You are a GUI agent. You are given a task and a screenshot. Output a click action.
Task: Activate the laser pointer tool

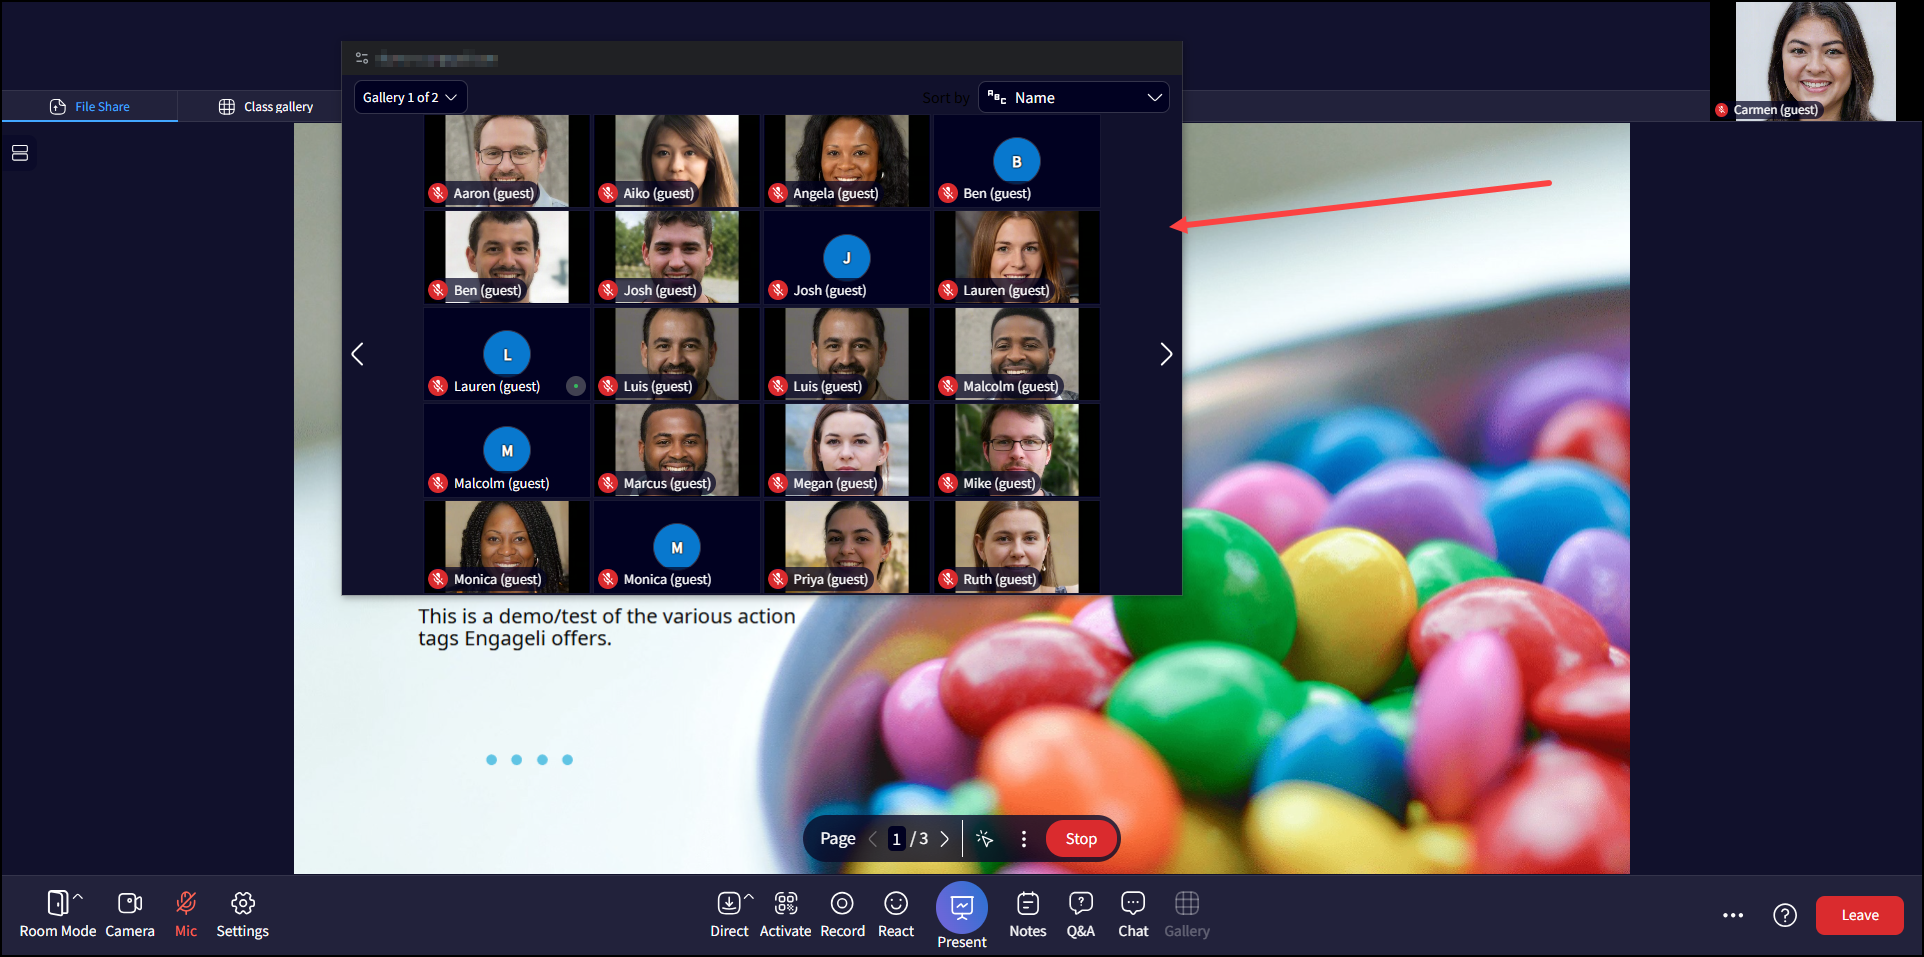pos(984,839)
